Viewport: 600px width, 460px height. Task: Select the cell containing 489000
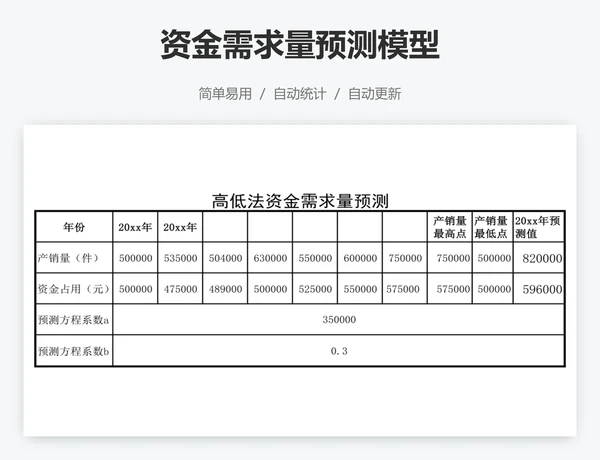225,289
